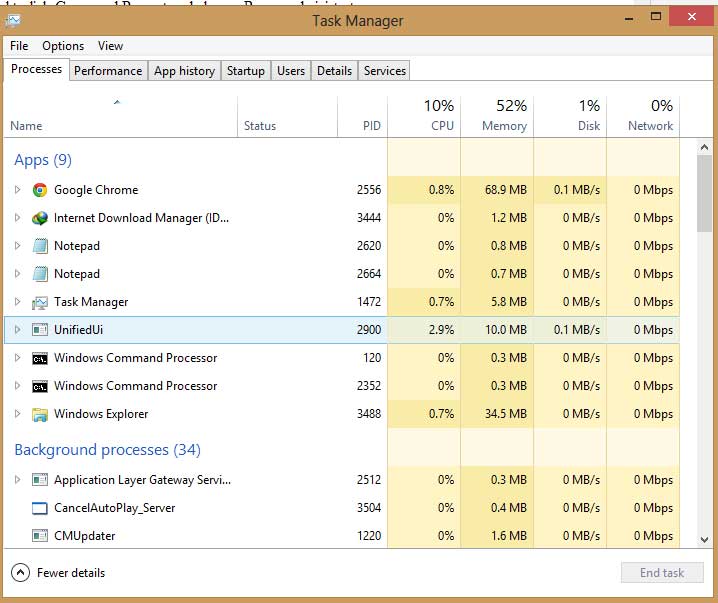The height and width of the screenshot is (603, 718).
Task: Sort by the PID column header
Action: 363,117
